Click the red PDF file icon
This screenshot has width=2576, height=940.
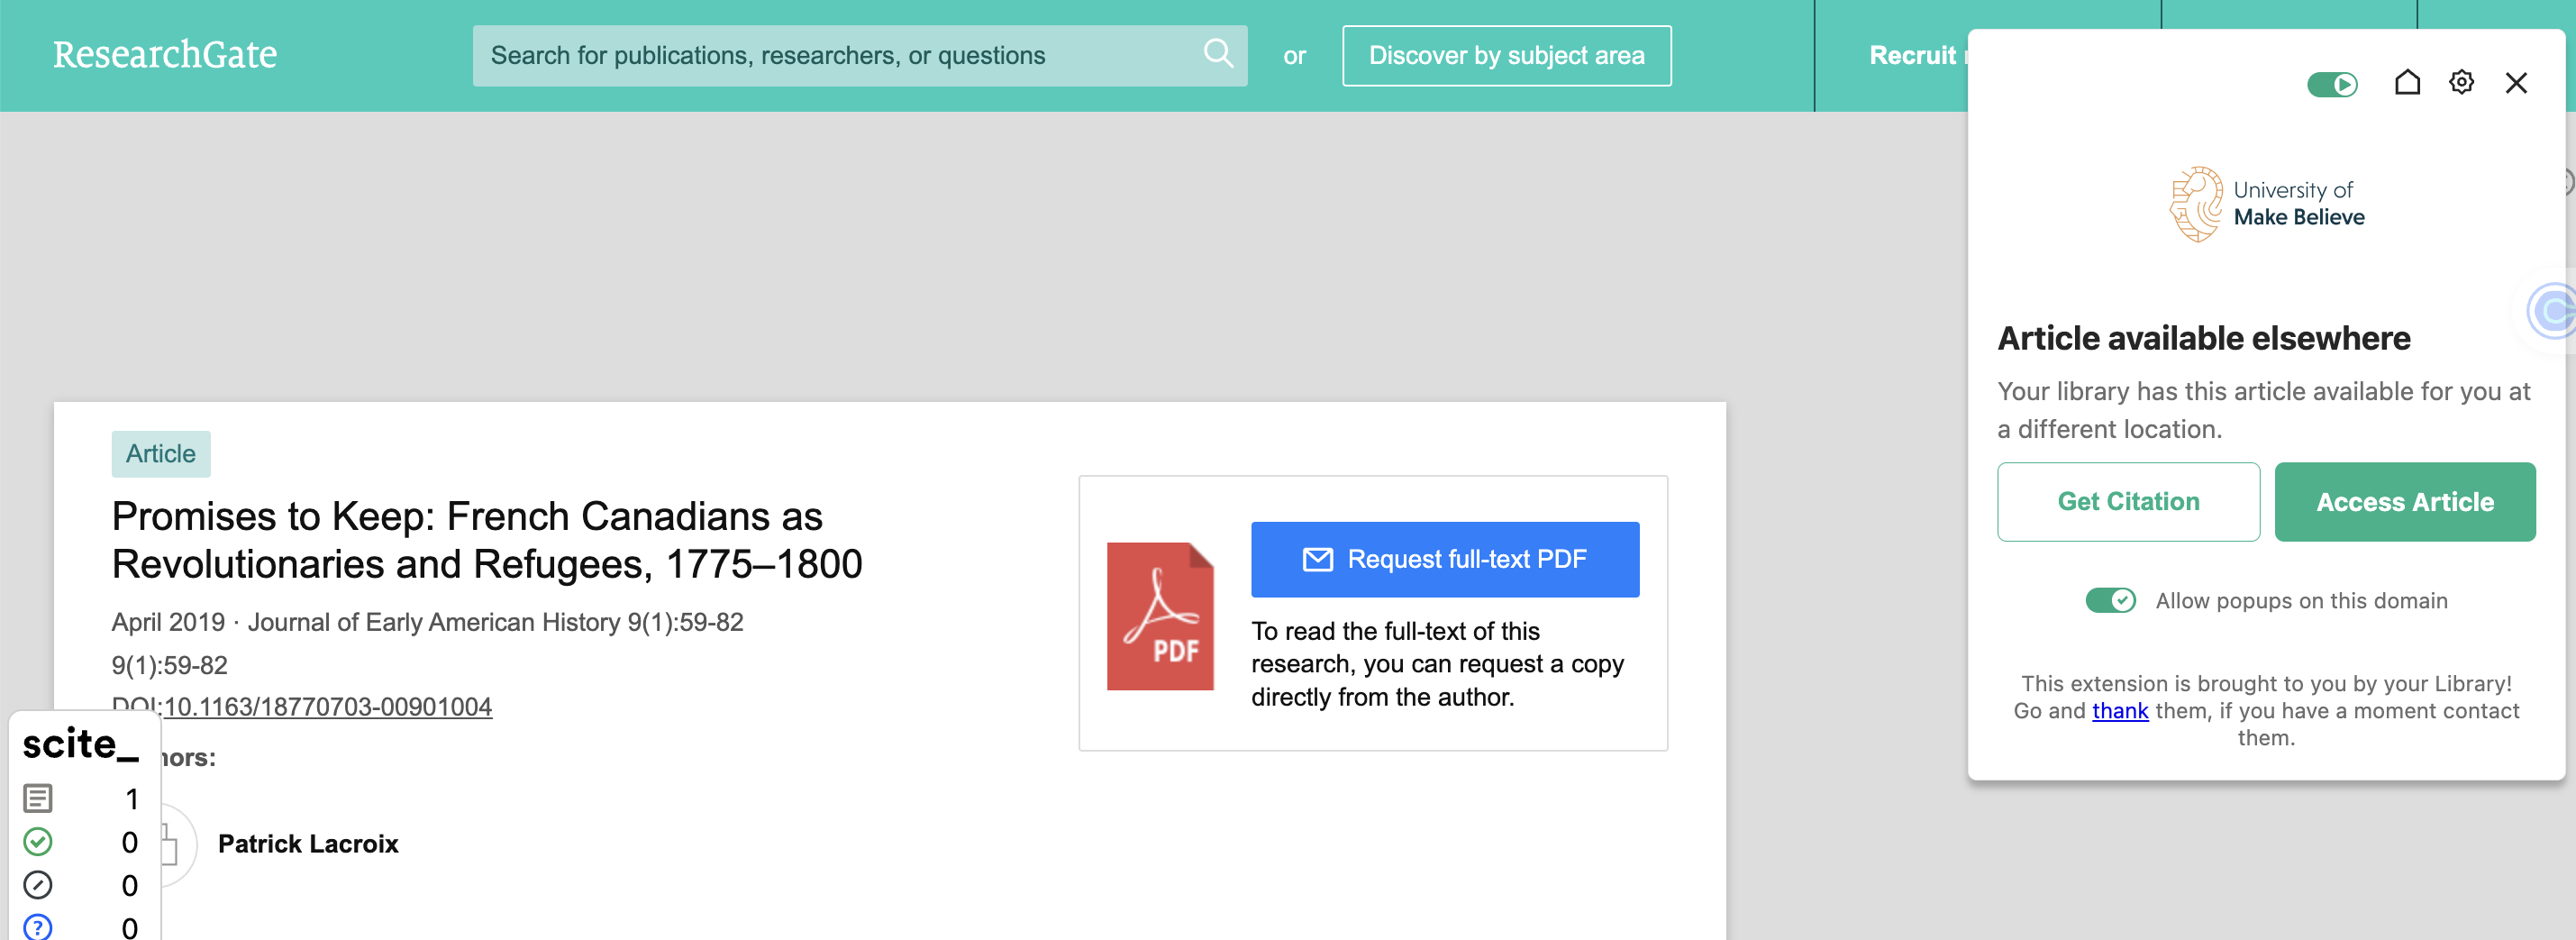click(1159, 616)
